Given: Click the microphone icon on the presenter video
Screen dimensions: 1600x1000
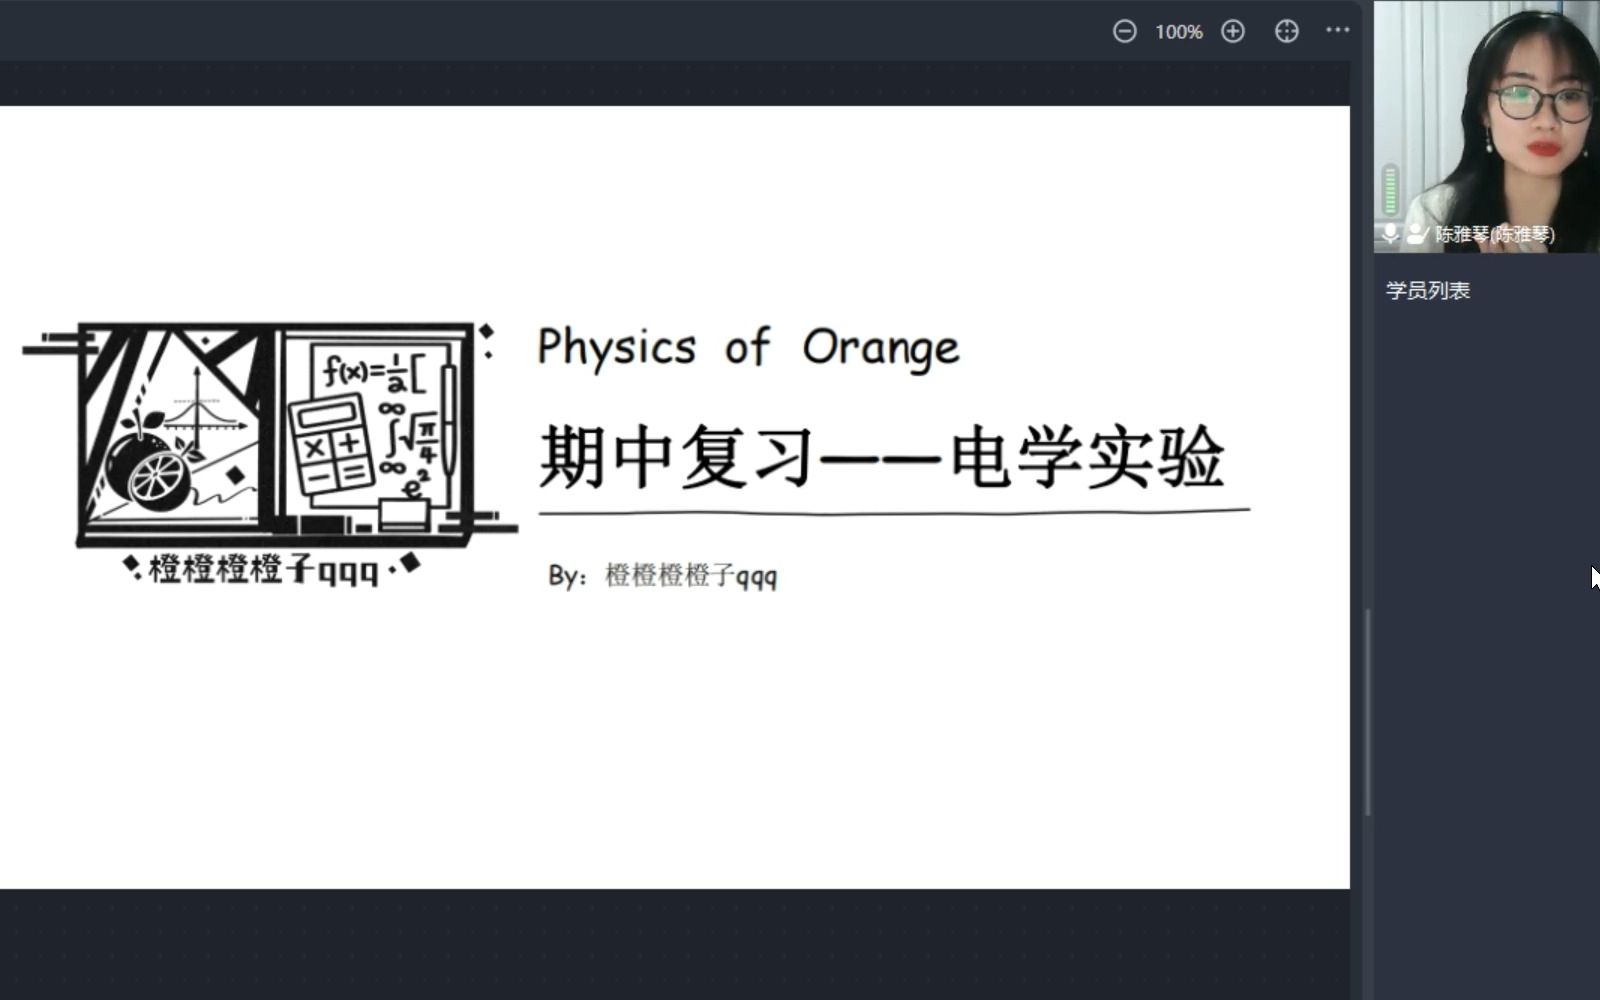Looking at the screenshot, I should (x=1390, y=236).
